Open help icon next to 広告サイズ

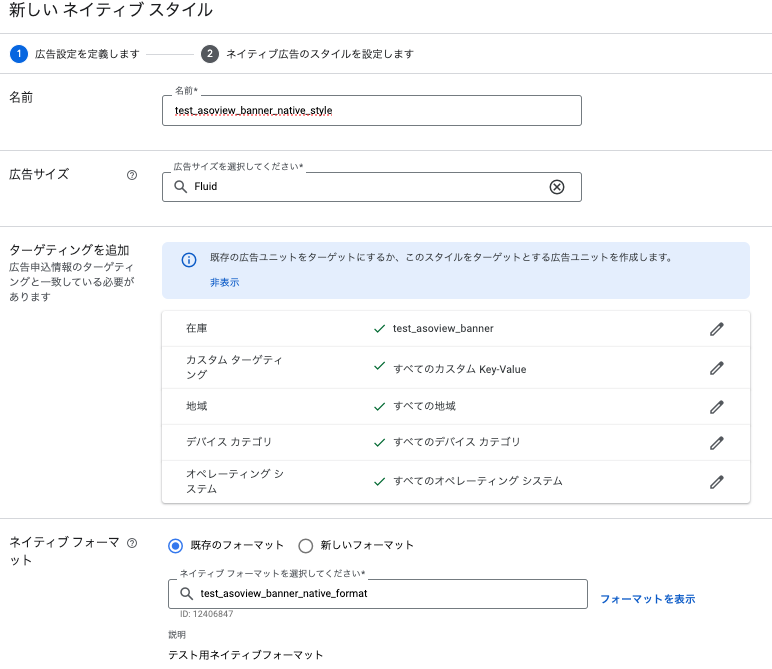[132, 175]
